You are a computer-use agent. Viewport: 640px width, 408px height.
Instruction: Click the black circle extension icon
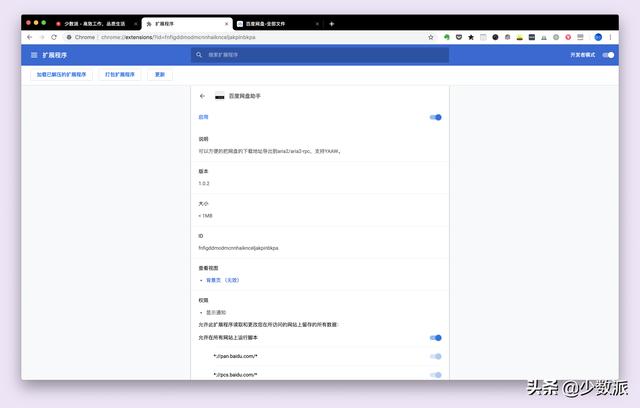[495, 37]
